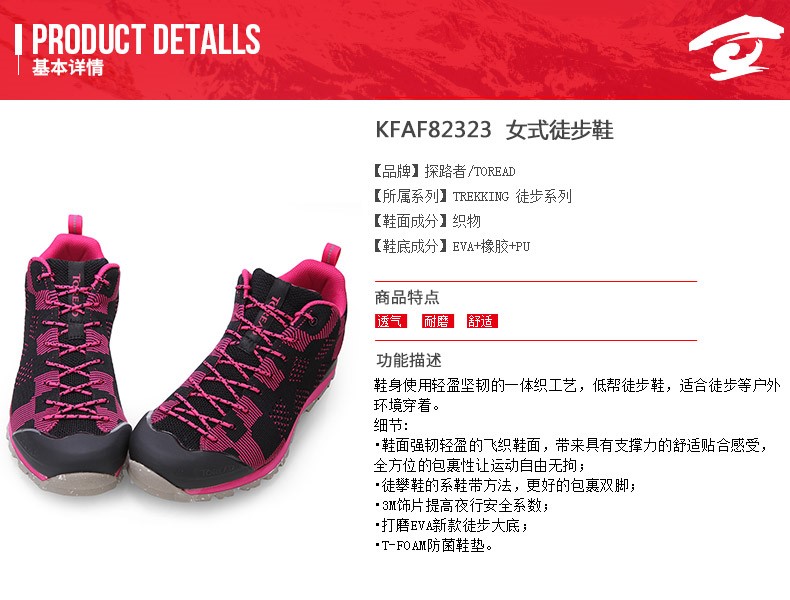Select the 透气 feature tag
Viewport: 790px width, 600px height.
390,321
